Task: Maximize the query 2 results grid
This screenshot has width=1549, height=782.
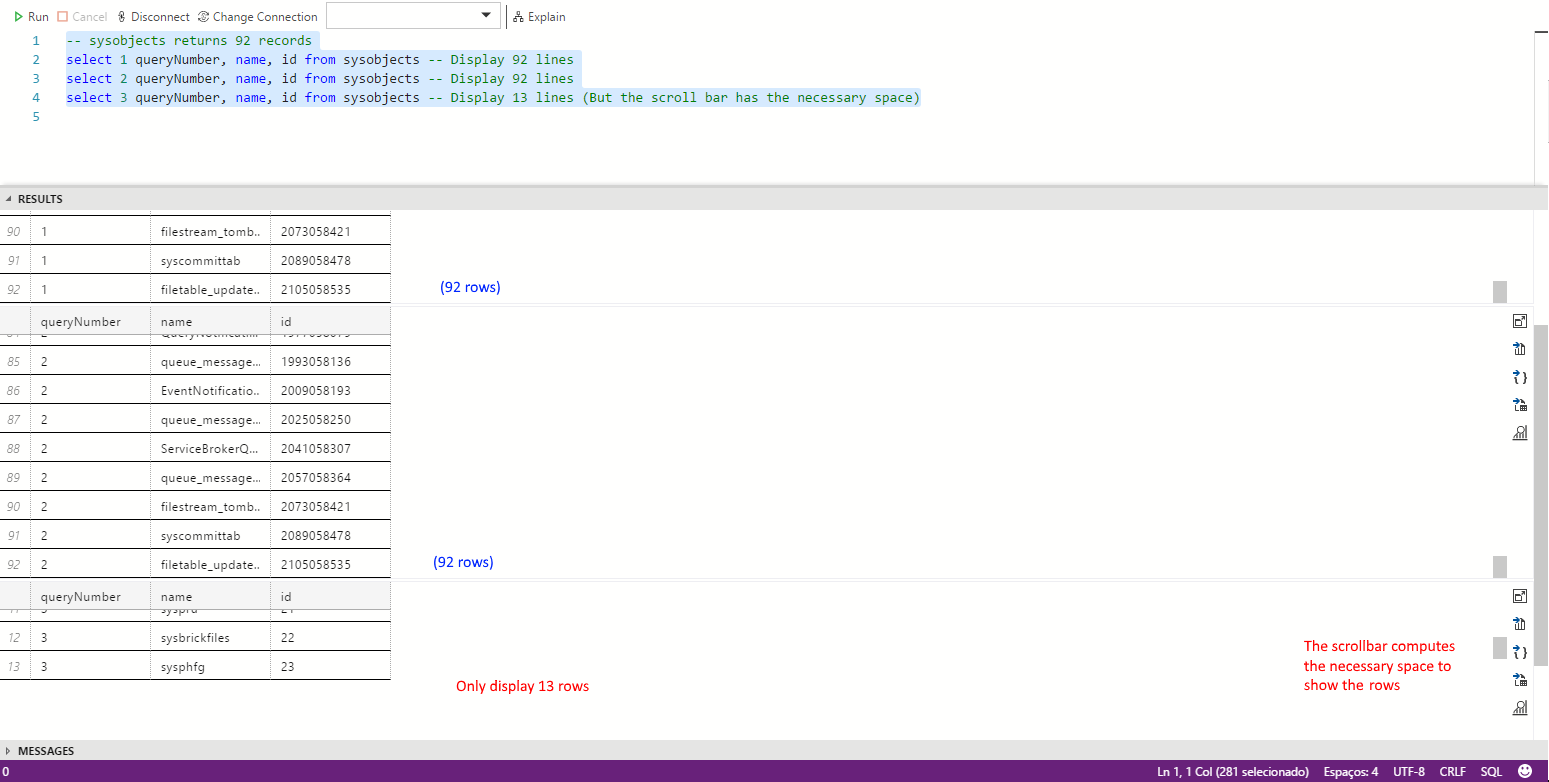Action: coord(1520,321)
